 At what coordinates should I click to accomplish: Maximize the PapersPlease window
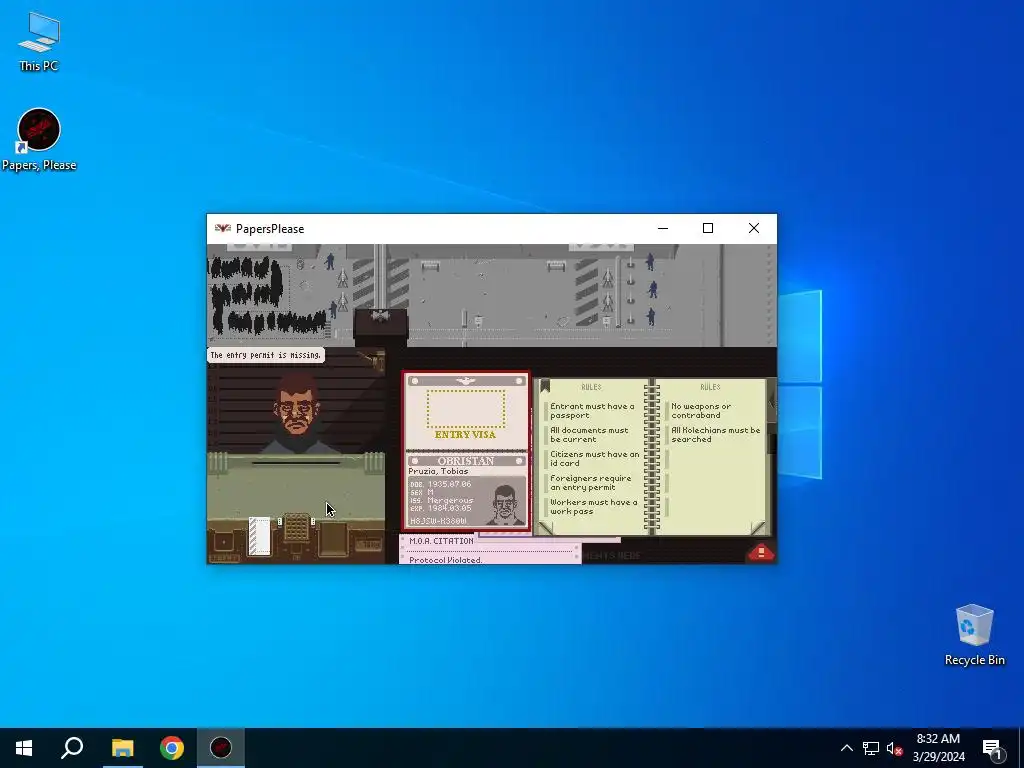708,229
